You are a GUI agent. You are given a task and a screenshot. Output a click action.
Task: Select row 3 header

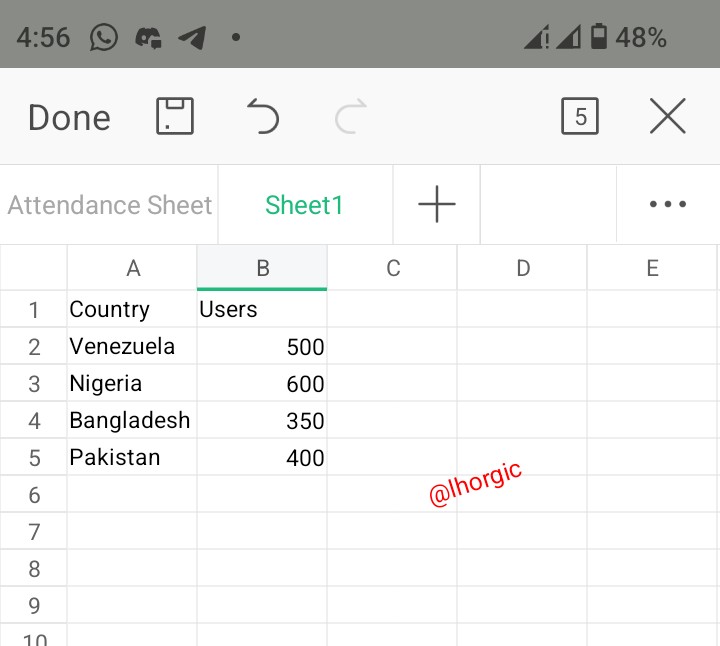tap(34, 384)
